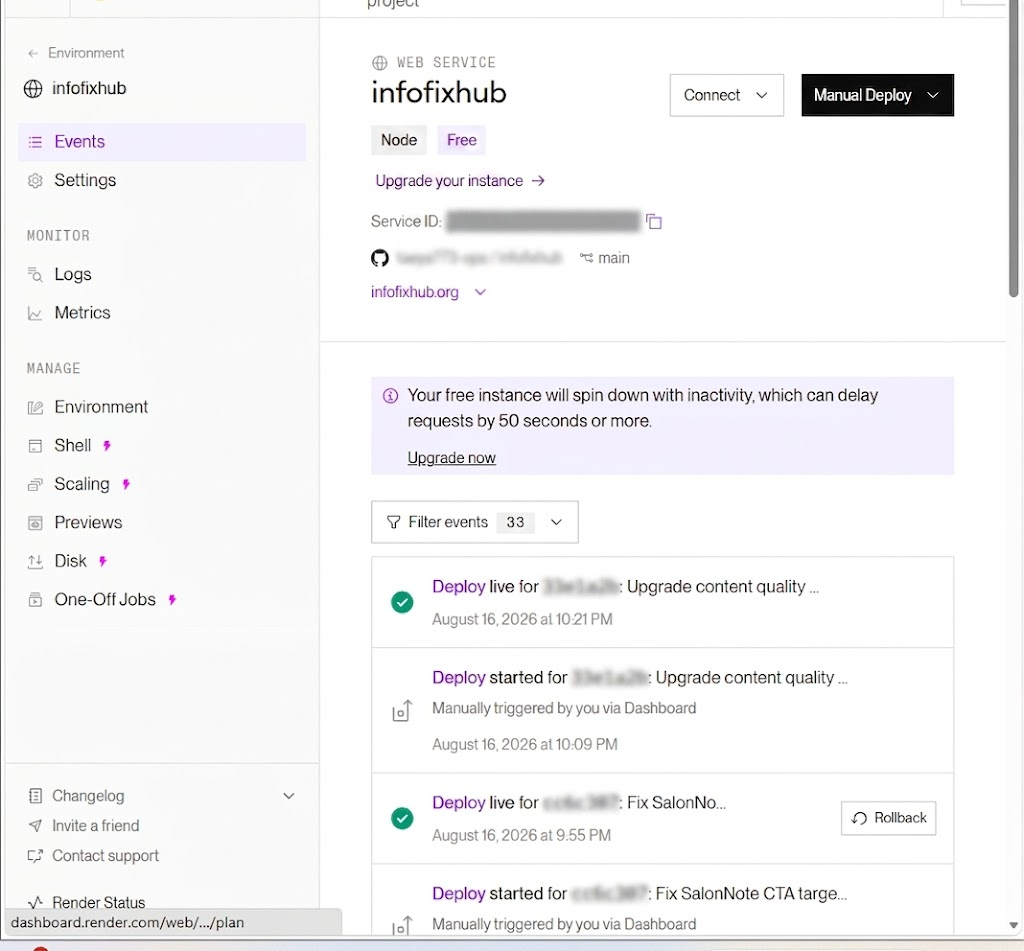Screen dimensions: 1024x951
Task: Click the August 16, 2026 at 10:21 PM timestamp
Action: [522, 619]
